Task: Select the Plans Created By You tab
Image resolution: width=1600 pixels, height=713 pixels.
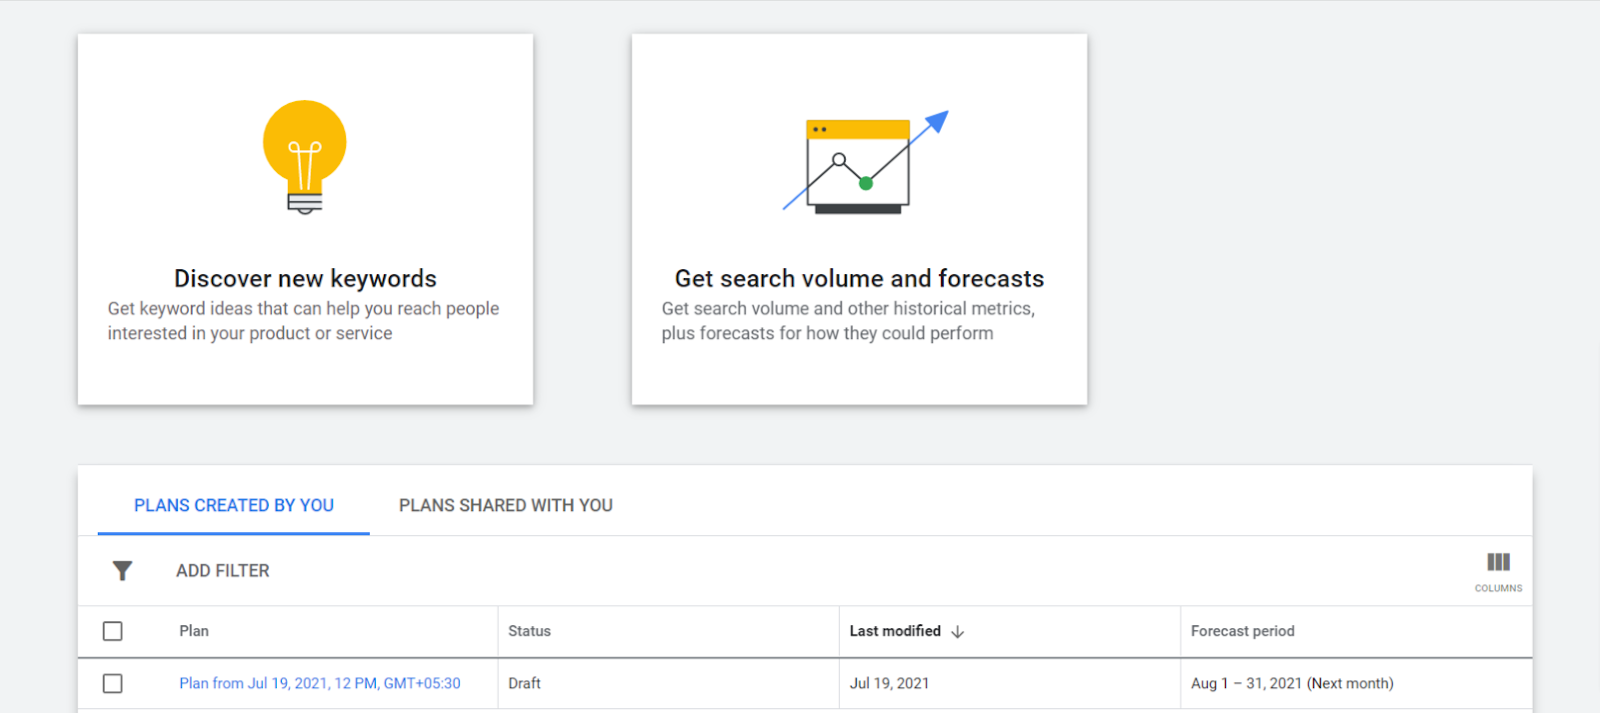Action: click(234, 506)
